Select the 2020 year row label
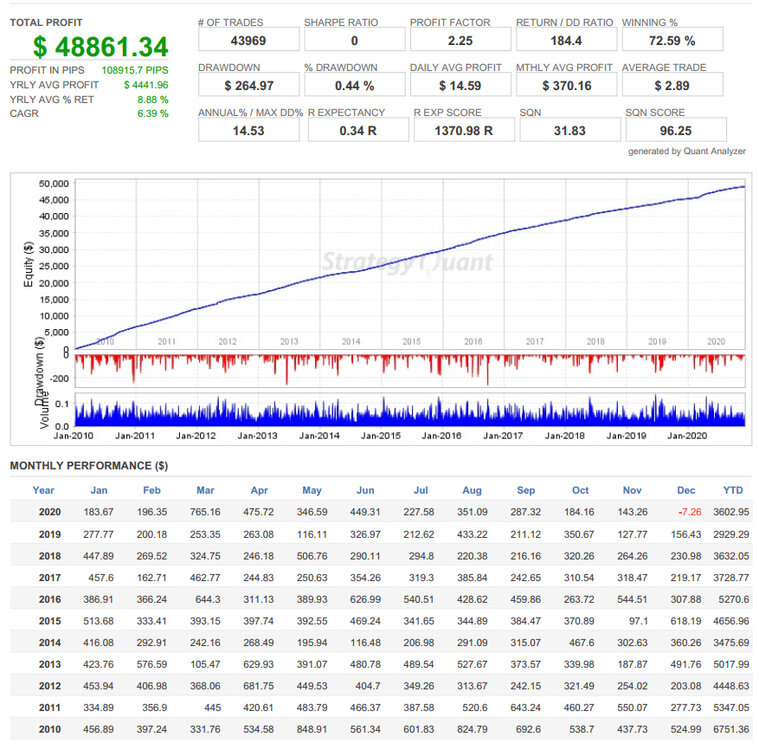This screenshot has width=759, height=750. point(50,512)
